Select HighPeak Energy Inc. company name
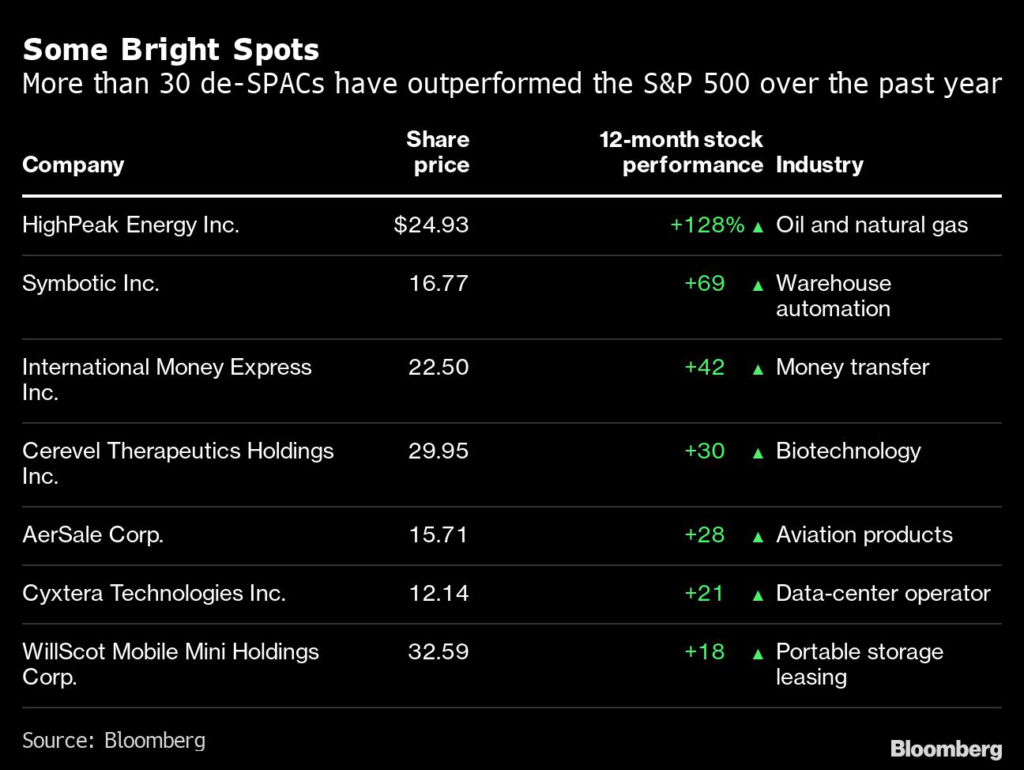 [x=131, y=225]
